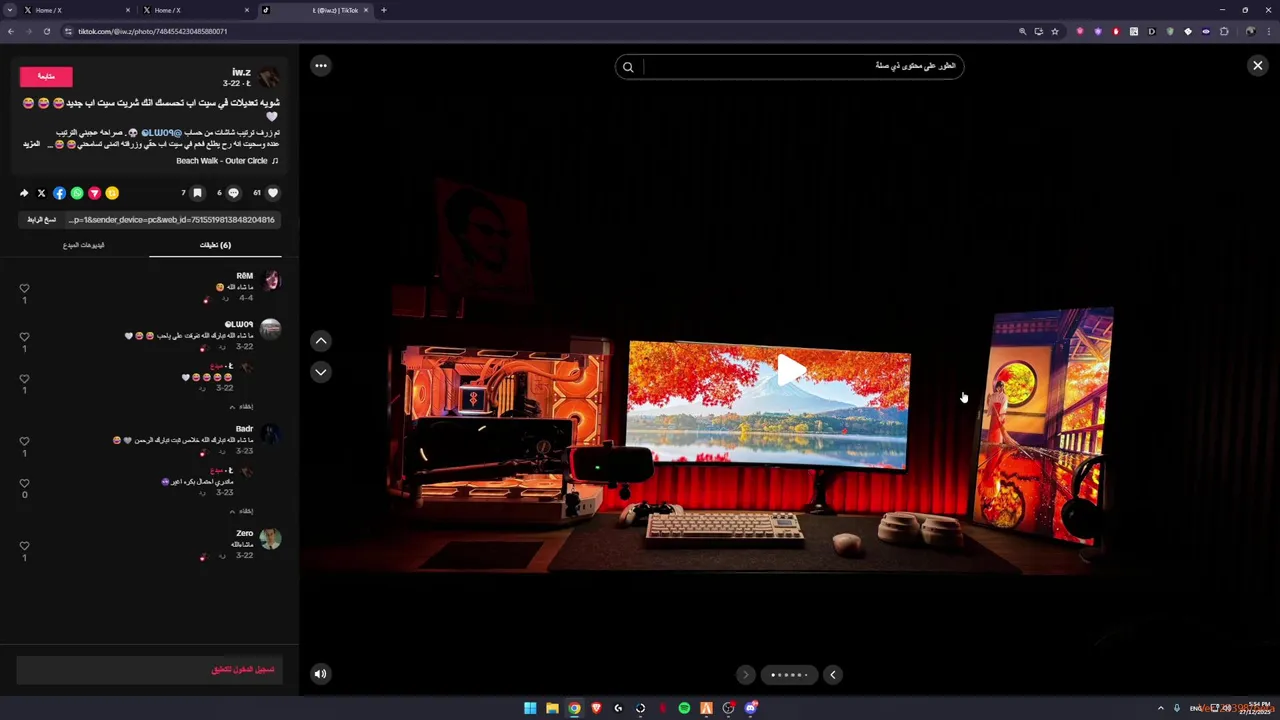Viewport: 1280px width, 720px height.
Task: Switch to the Comments (6) tab
Action: 215,245
